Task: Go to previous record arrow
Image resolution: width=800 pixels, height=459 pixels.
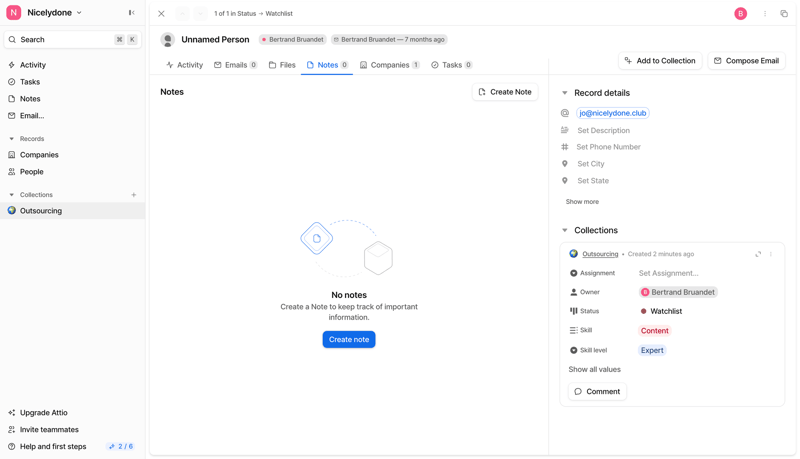Action: pos(182,14)
